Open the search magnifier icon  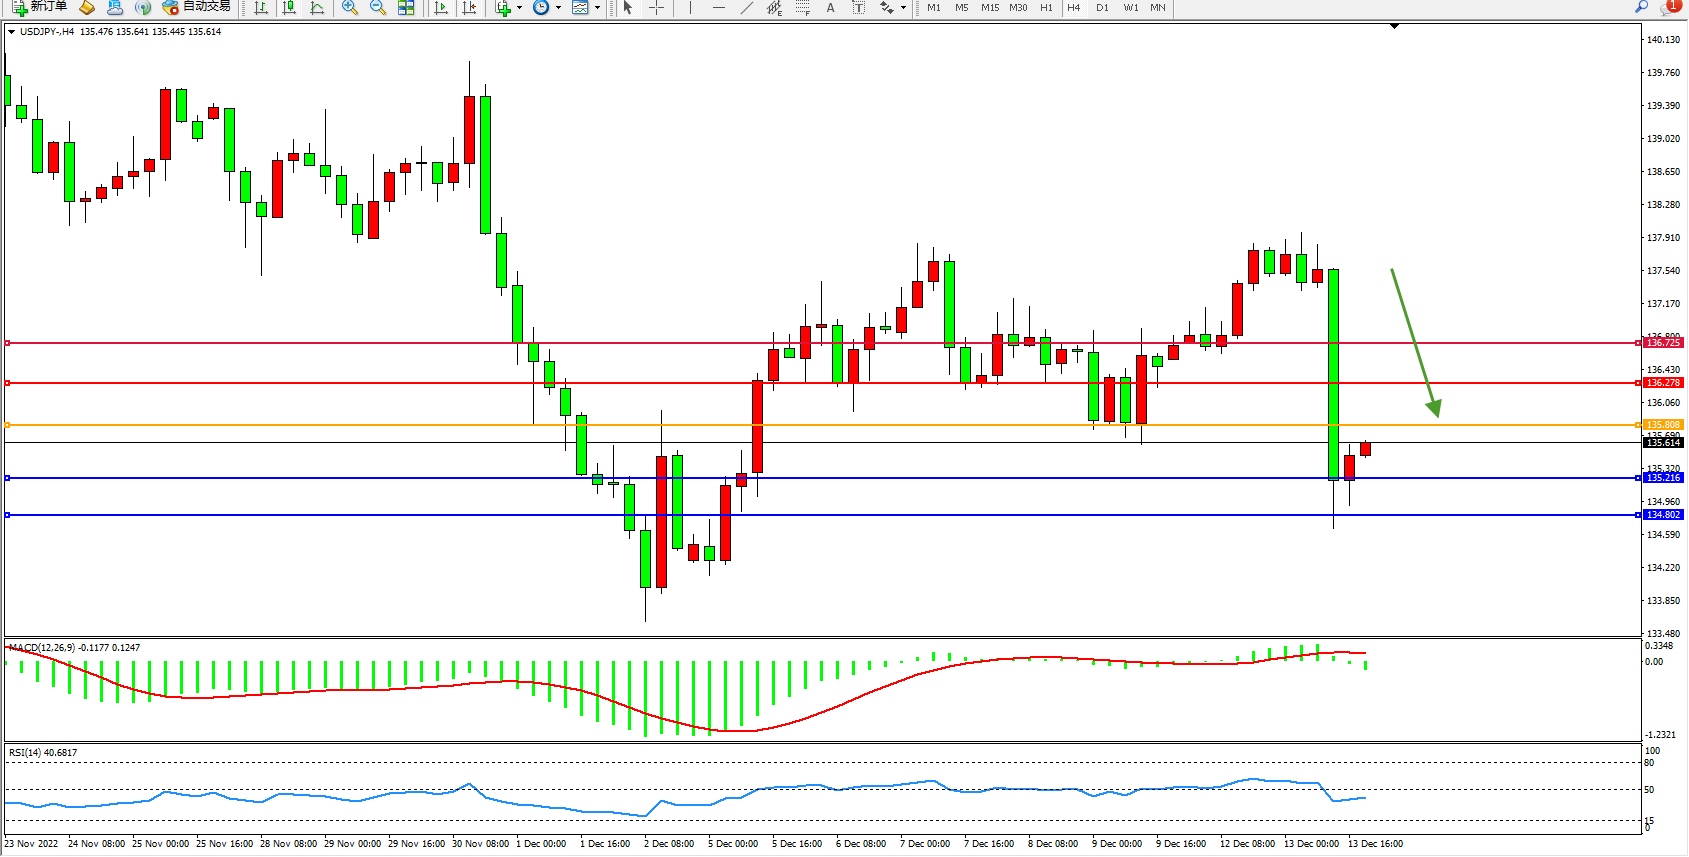pos(1641,8)
